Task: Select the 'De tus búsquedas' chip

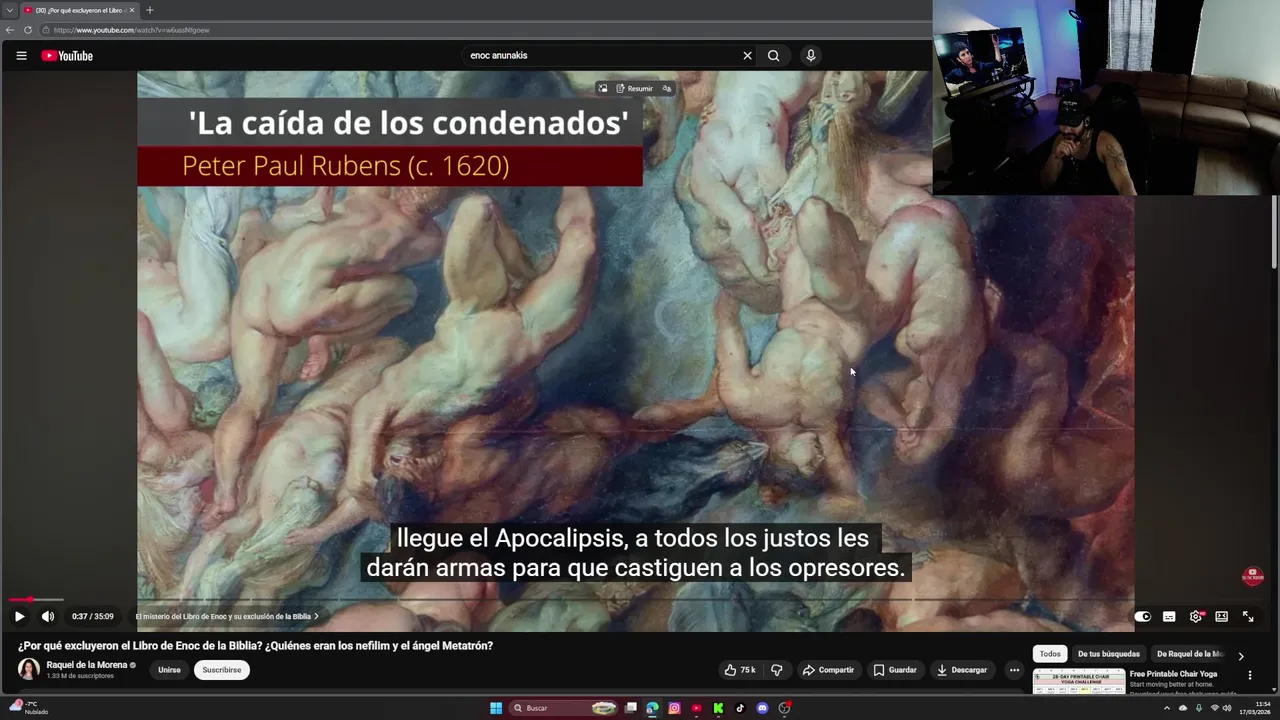Action: [1108, 654]
